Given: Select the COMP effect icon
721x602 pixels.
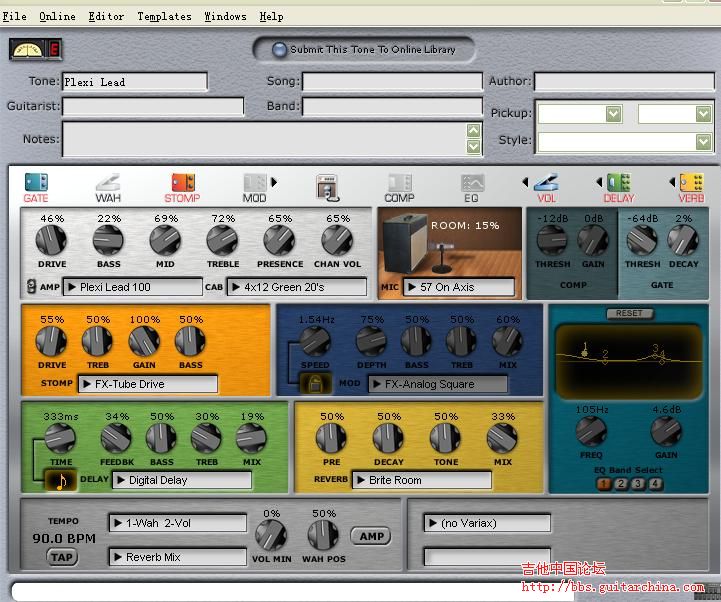Looking at the screenshot, I should (400, 184).
